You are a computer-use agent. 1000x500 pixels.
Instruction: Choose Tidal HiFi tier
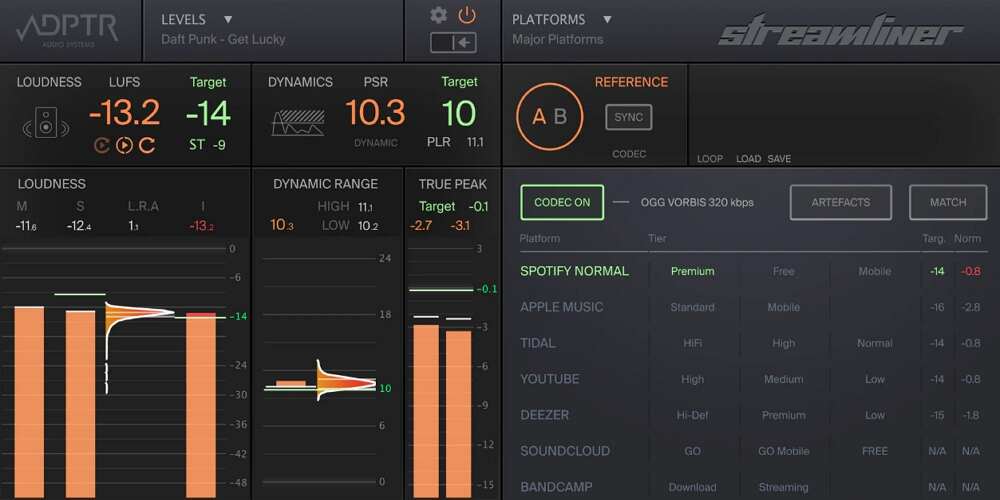click(693, 343)
